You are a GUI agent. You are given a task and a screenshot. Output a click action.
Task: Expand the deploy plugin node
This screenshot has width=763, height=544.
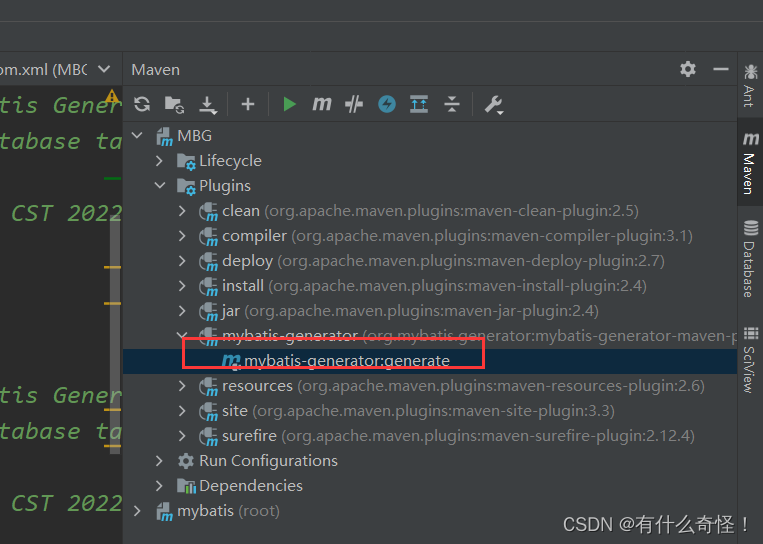pos(182,261)
